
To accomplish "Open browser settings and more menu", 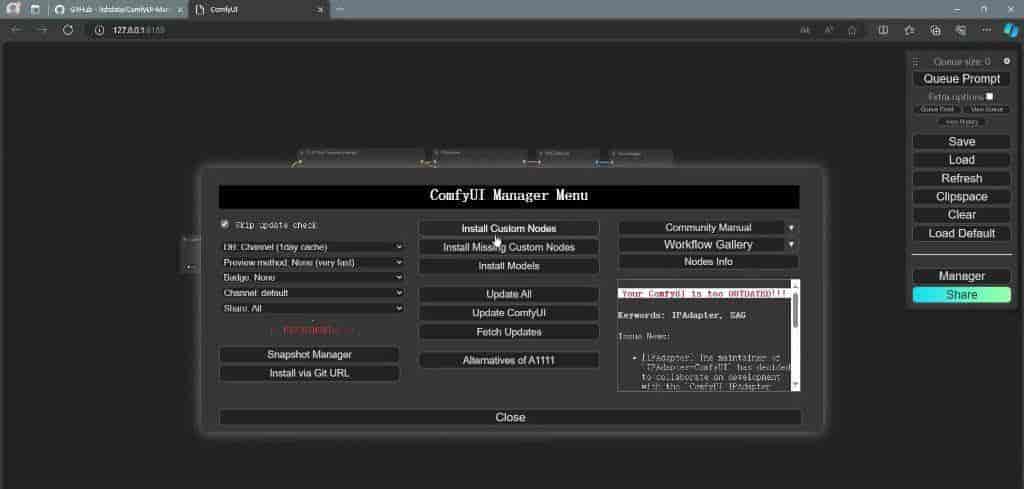I will 986,30.
